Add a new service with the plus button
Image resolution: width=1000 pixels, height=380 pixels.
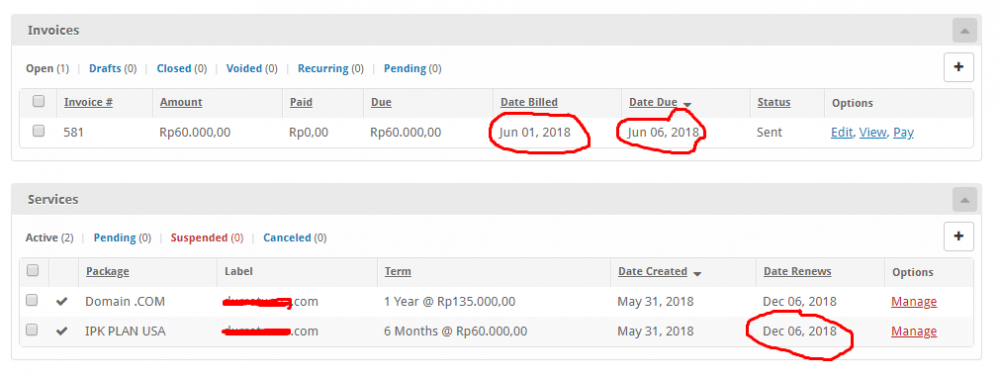click(x=958, y=237)
